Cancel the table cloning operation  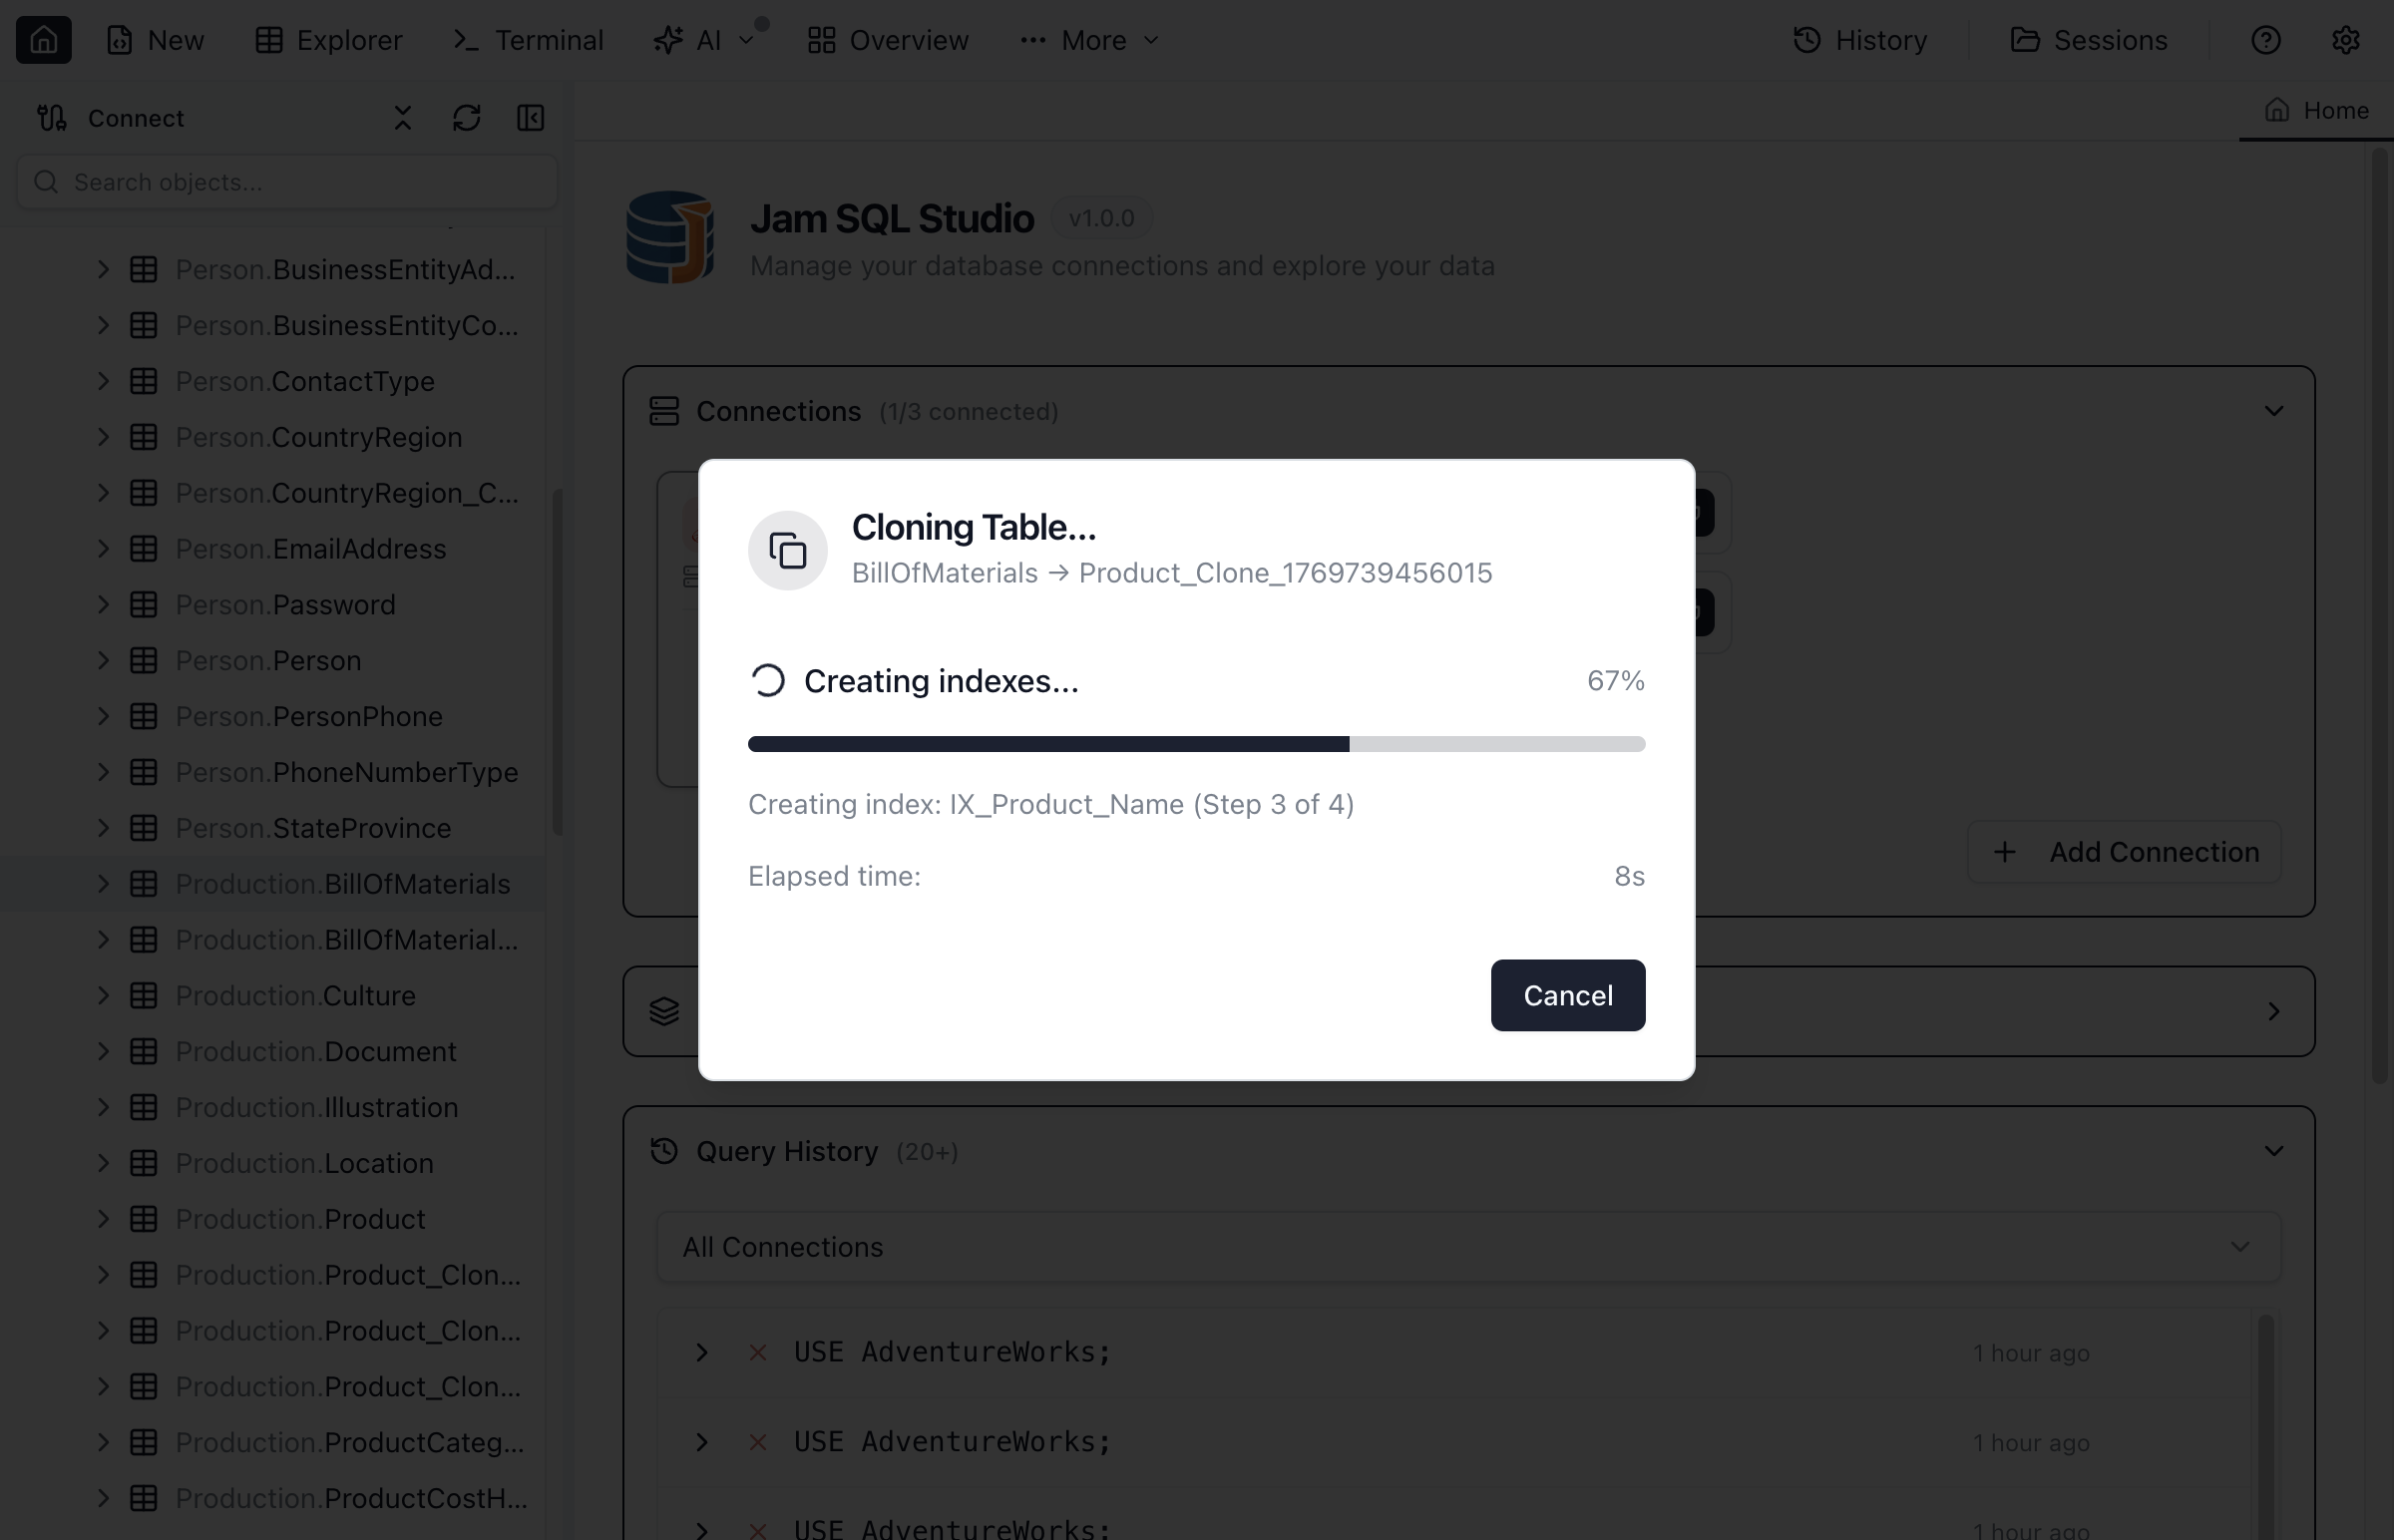[x=1567, y=995]
